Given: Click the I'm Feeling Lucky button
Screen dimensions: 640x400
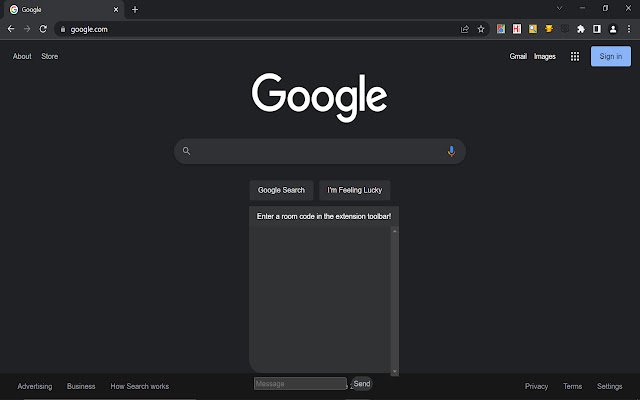Looking at the screenshot, I should click(355, 190).
